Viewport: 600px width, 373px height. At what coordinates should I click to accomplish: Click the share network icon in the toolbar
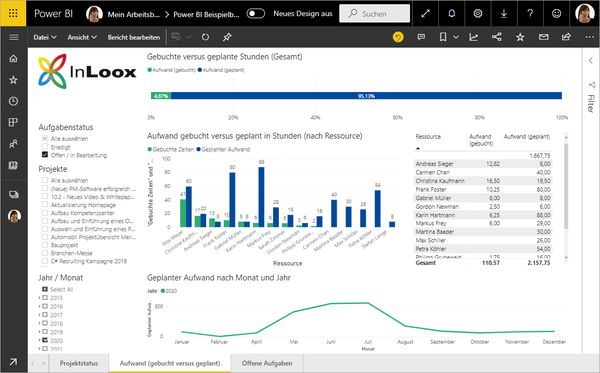coord(497,37)
